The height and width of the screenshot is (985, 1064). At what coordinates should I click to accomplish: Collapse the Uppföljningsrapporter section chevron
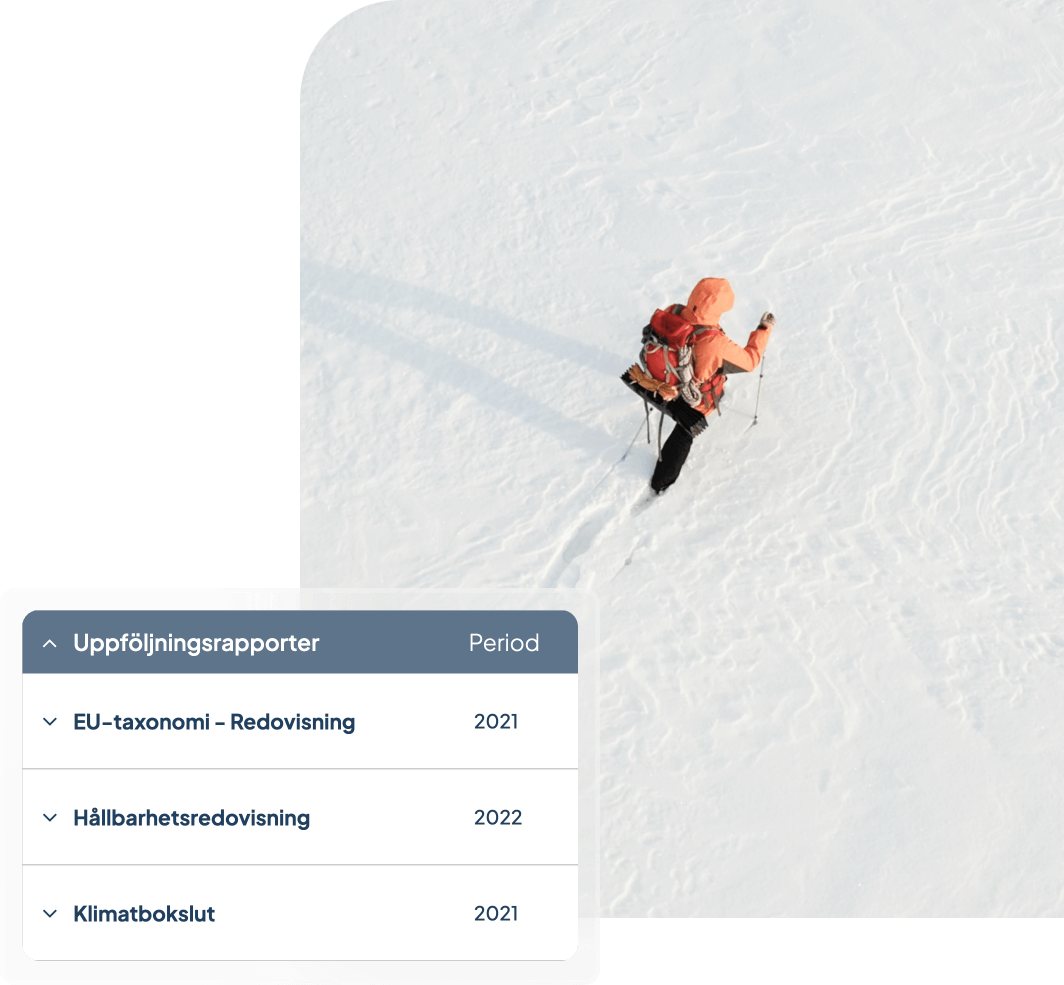[x=50, y=643]
